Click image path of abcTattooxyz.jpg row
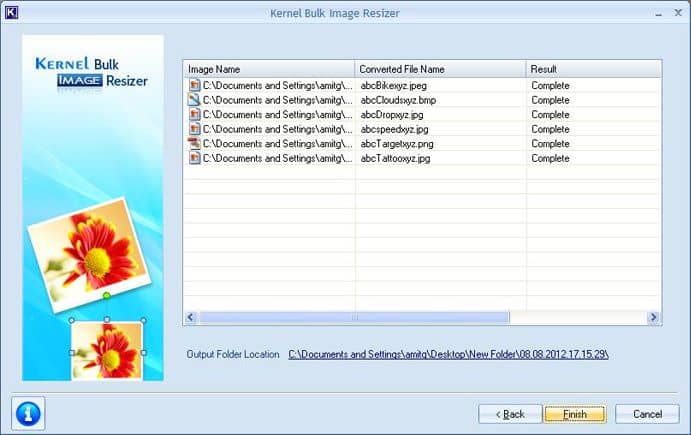The width and height of the screenshot is (691, 435). [278, 158]
